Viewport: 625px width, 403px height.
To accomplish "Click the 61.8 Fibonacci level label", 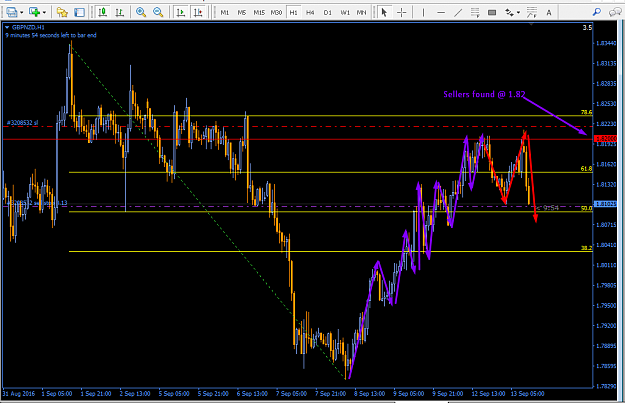I will pyautogui.click(x=586, y=169).
